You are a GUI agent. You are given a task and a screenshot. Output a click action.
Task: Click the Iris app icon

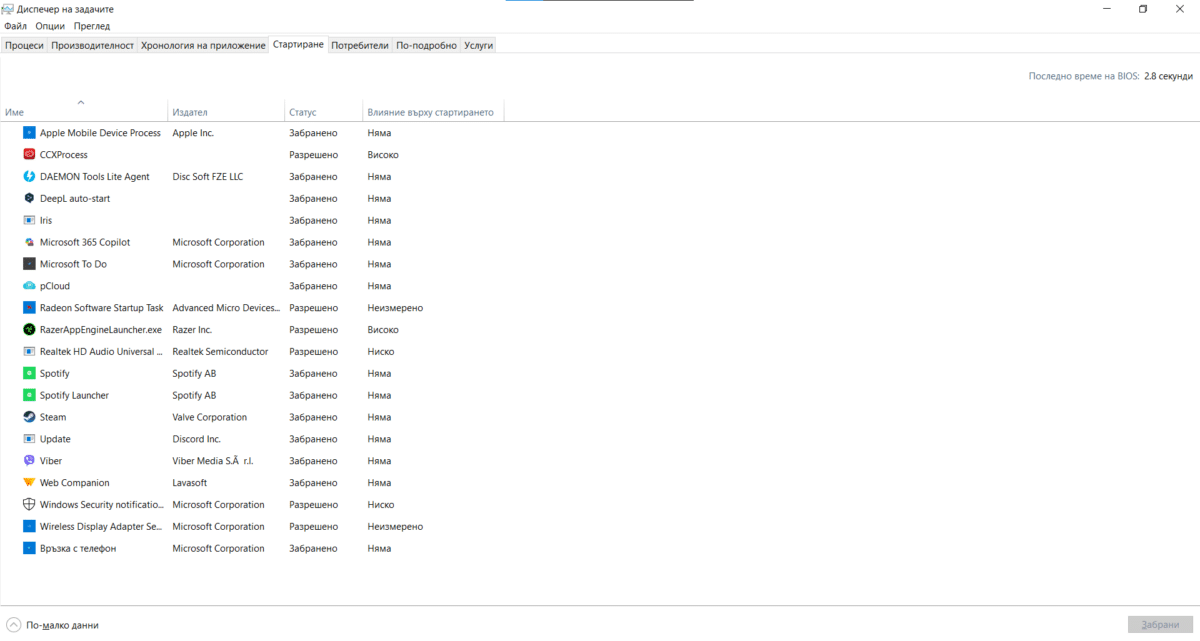[30, 220]
